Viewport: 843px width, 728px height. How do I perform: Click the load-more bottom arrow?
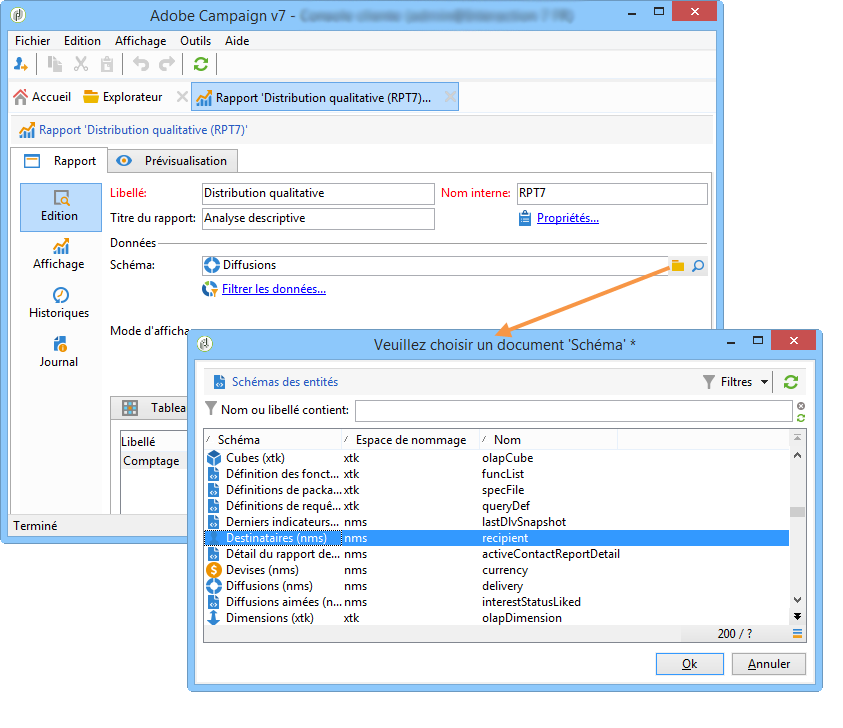tap(797, 616)
